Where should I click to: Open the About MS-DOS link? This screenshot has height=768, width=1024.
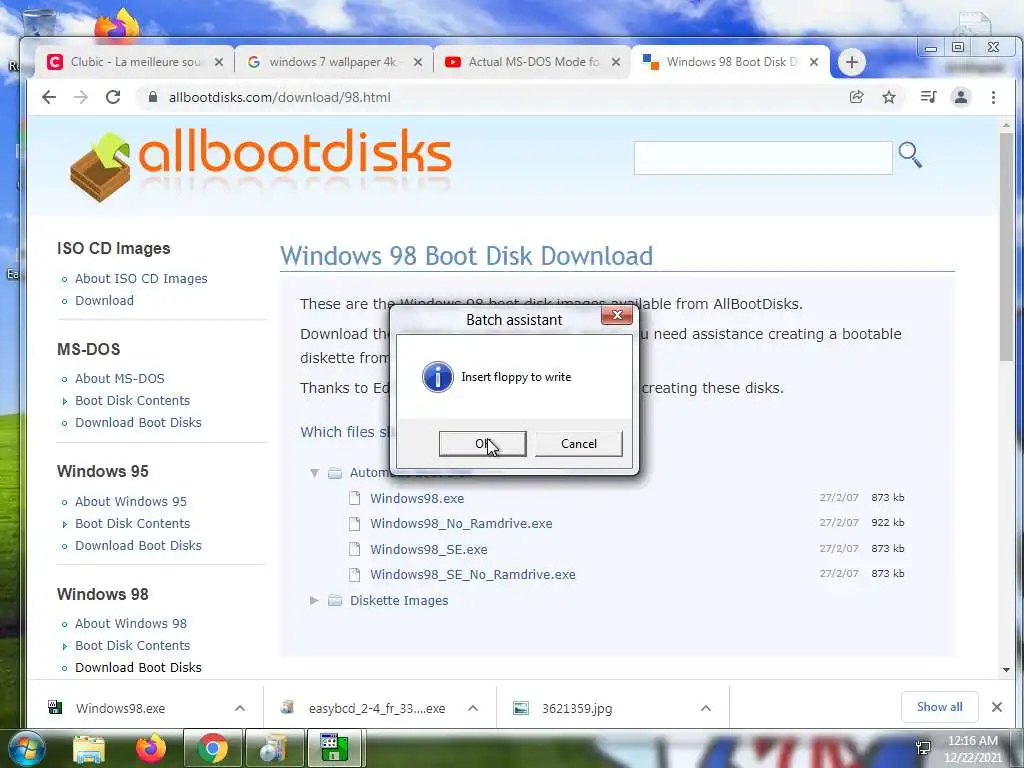point(120,378)
